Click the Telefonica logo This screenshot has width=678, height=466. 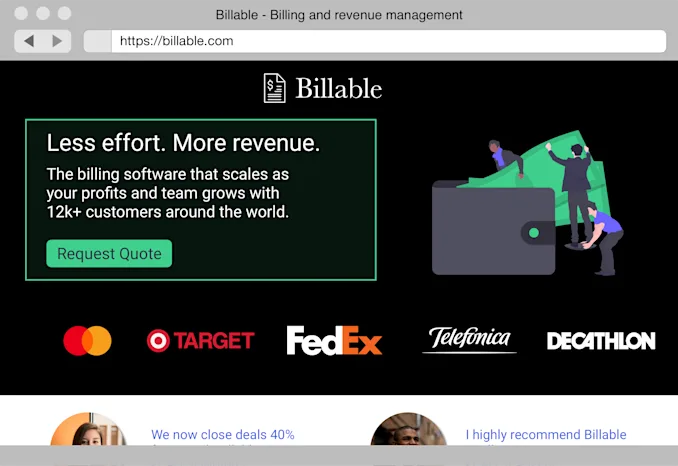pos(470,340)
